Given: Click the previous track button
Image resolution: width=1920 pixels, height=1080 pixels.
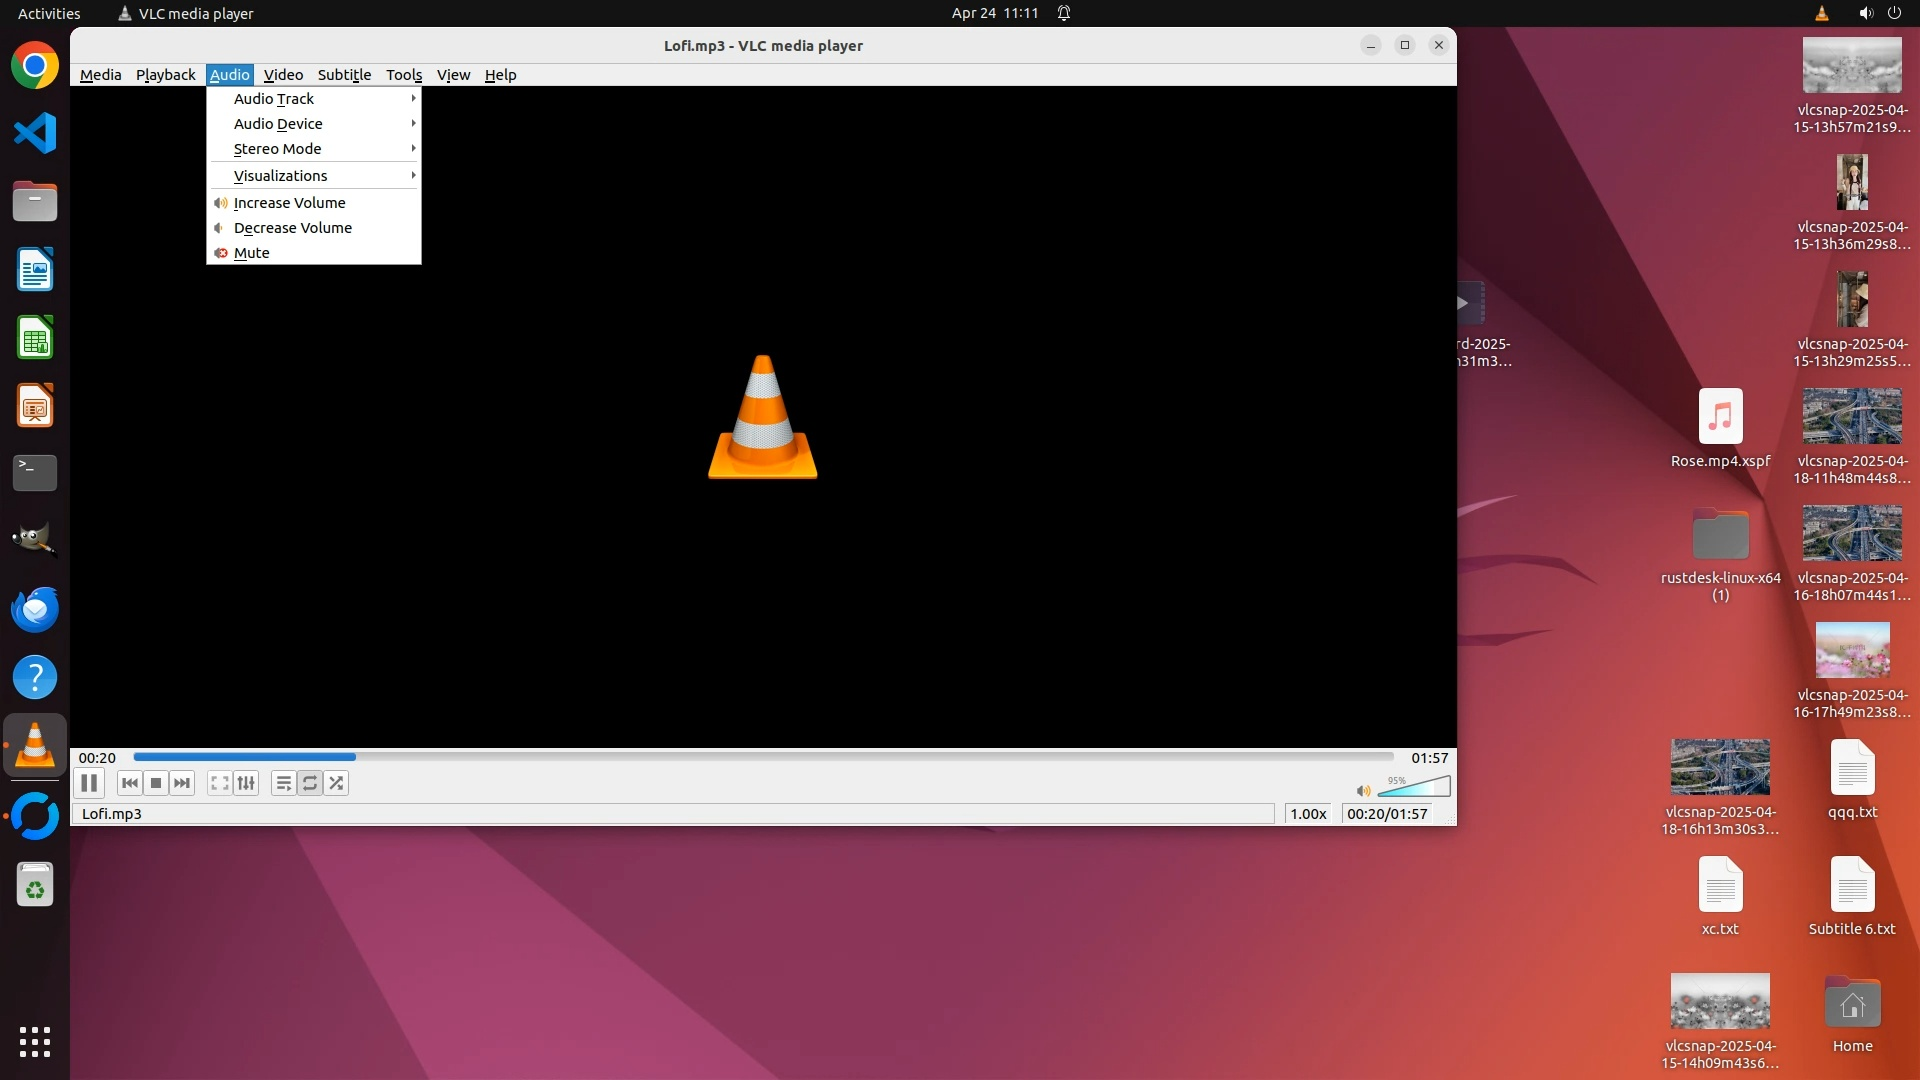Looking at the screenshot, I should click(x=129, y=783).
